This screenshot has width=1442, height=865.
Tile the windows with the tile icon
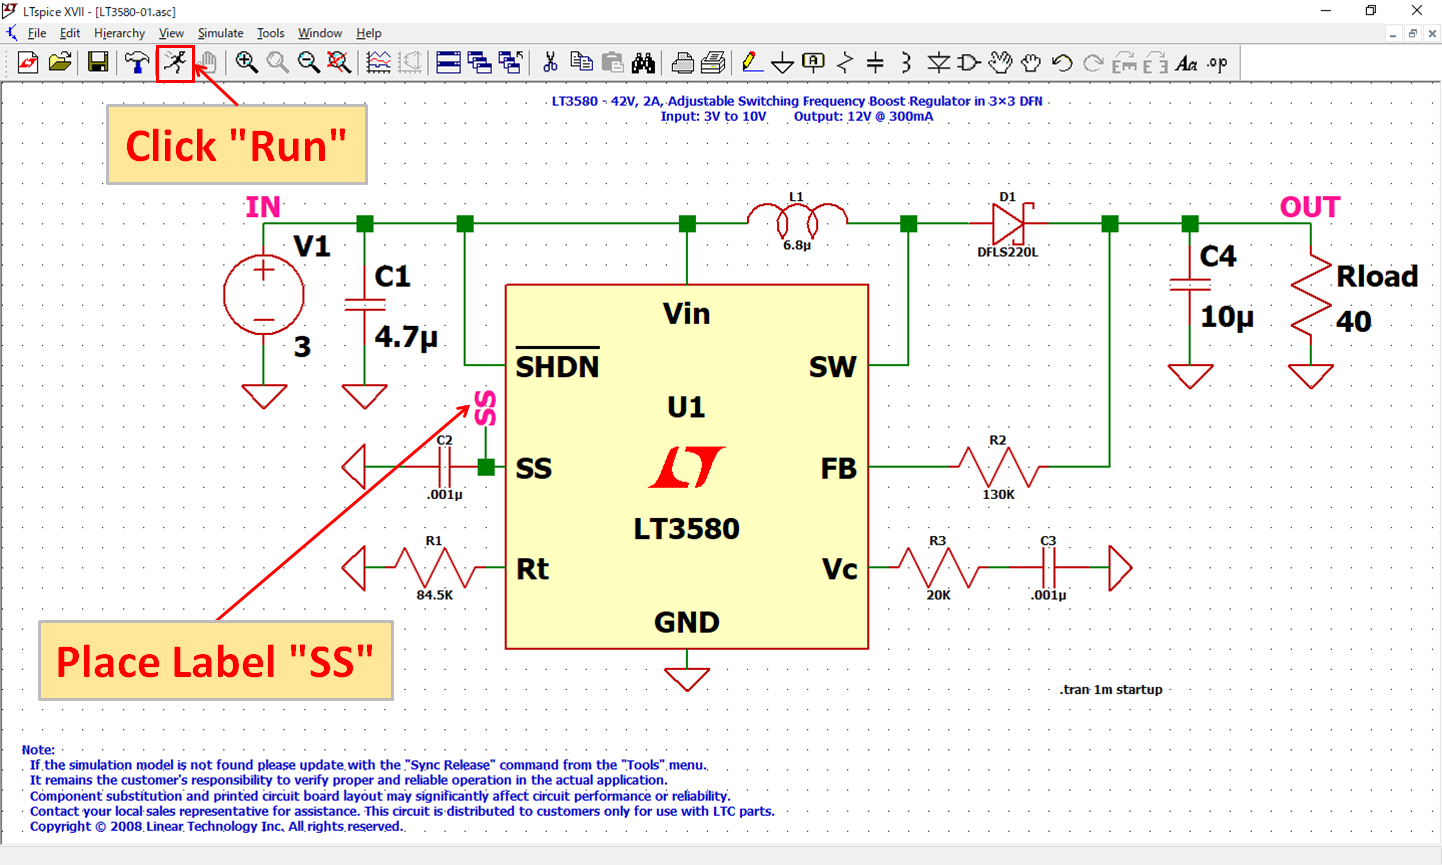(449, 63)
